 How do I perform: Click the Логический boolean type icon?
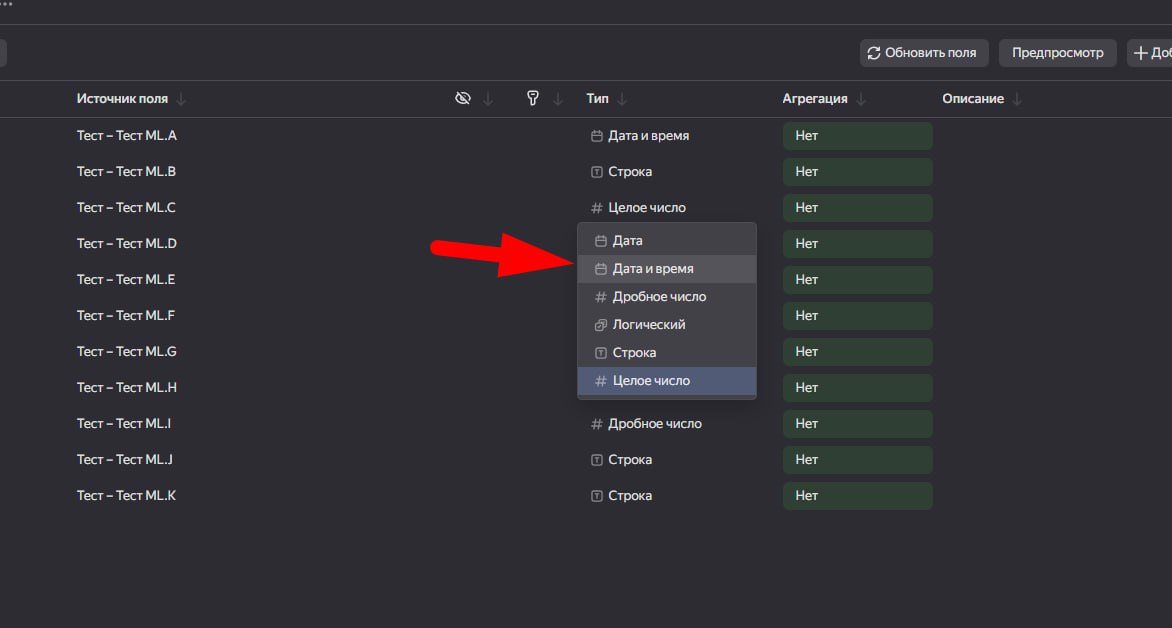[600, 325]
